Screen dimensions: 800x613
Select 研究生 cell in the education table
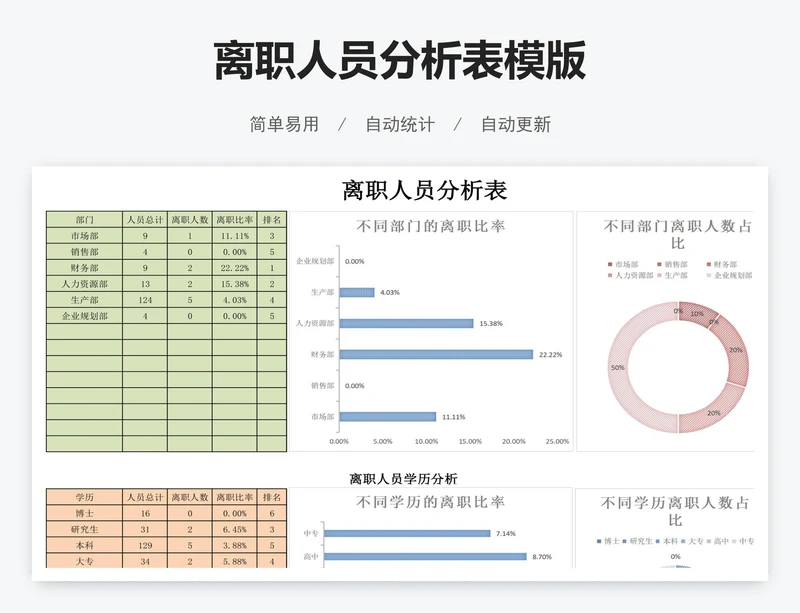[84, 529]
